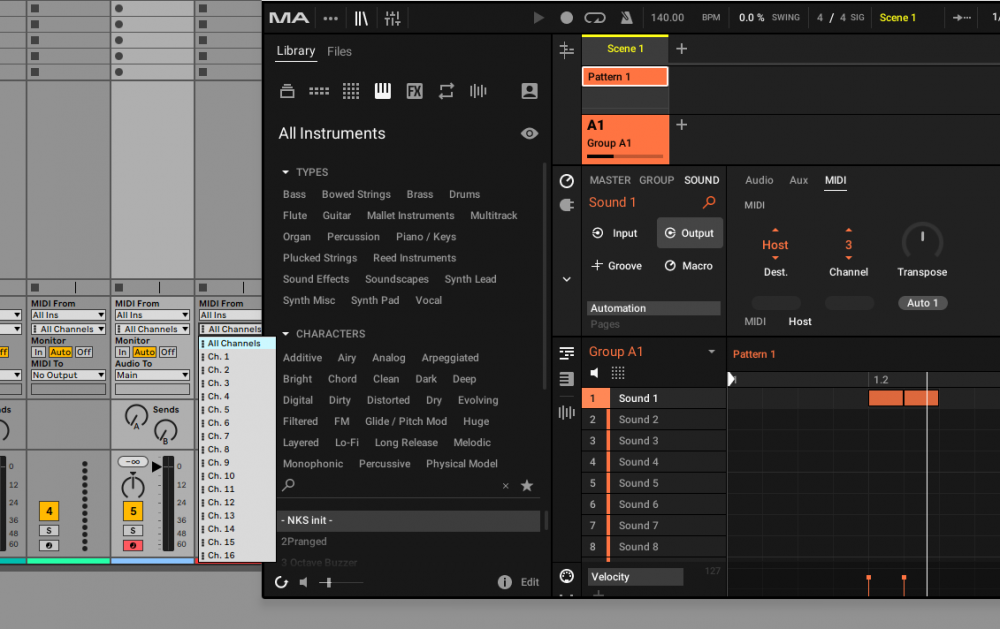Collapse the TYPES section
1000x629 pixels.
286,172
